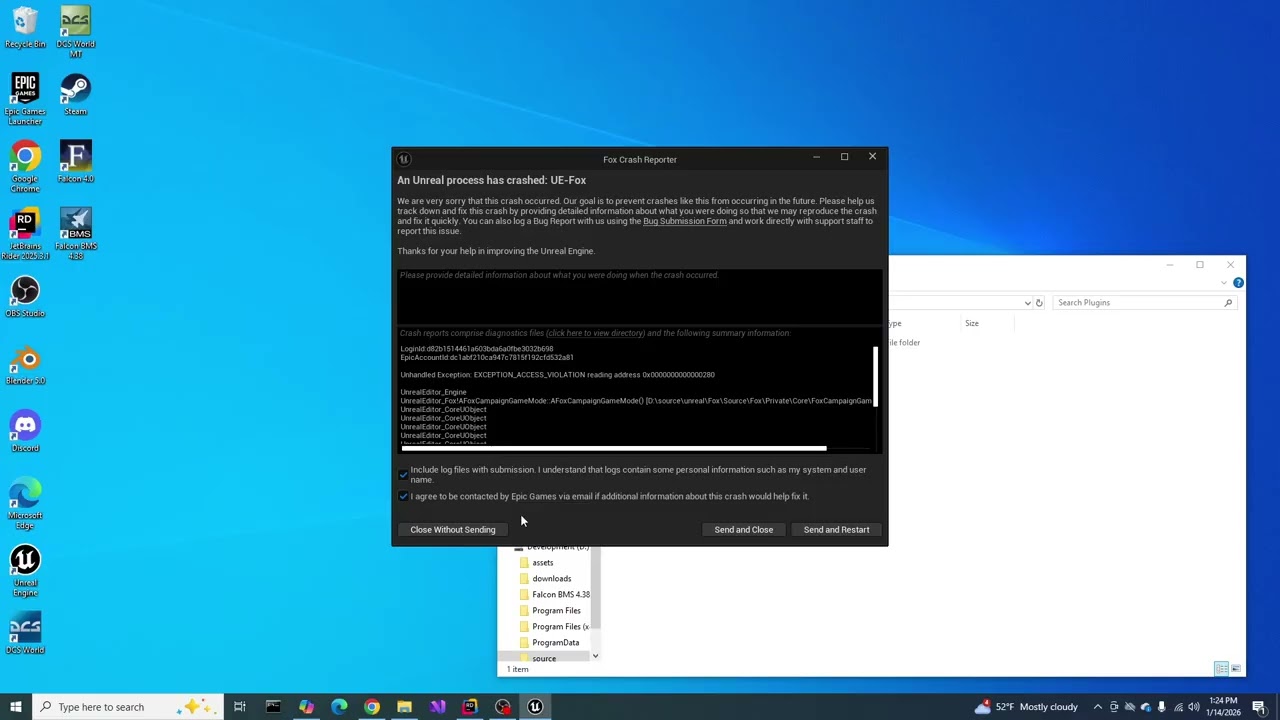Open the Bug Submission Form link
1280x720 pixels.
[x=685, y=221]
